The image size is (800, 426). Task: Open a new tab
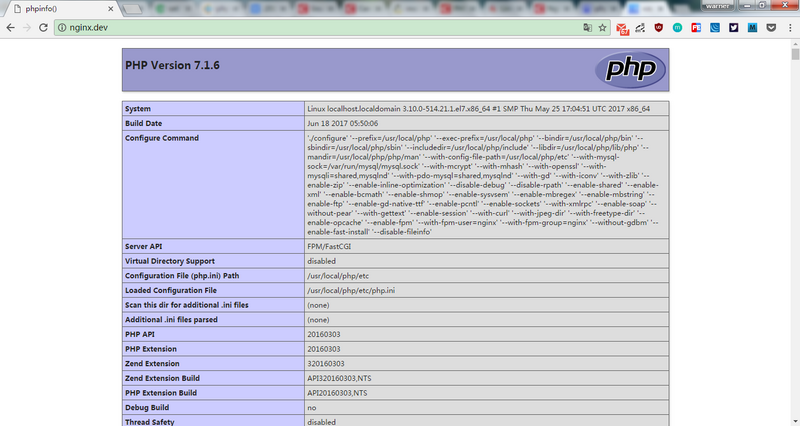coord(132,9)
